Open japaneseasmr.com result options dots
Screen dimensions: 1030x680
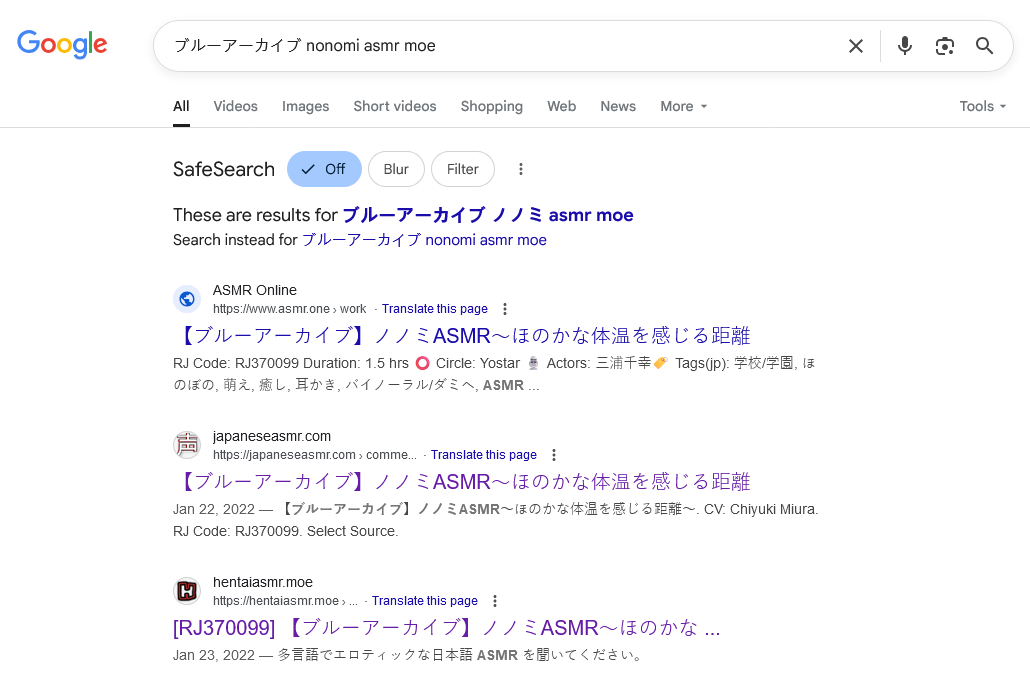pyautogui.click(x=554, y=455)
